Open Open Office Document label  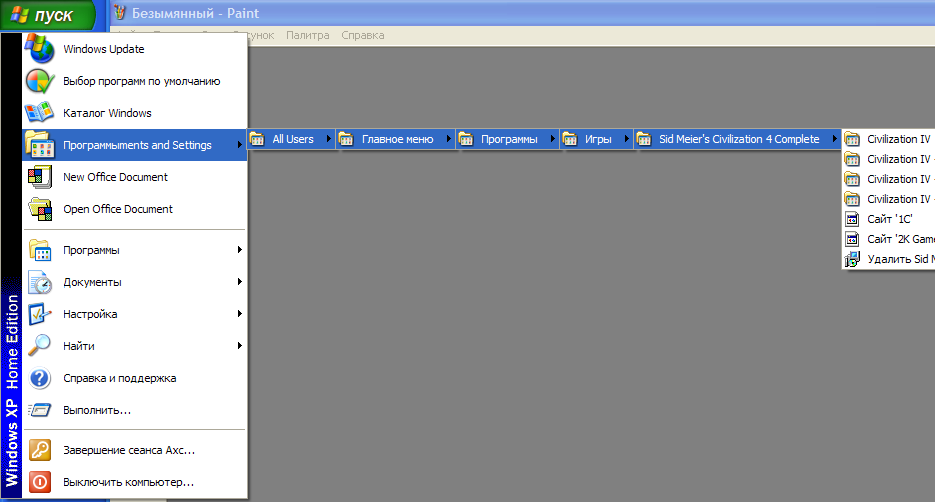coord(118,209)
